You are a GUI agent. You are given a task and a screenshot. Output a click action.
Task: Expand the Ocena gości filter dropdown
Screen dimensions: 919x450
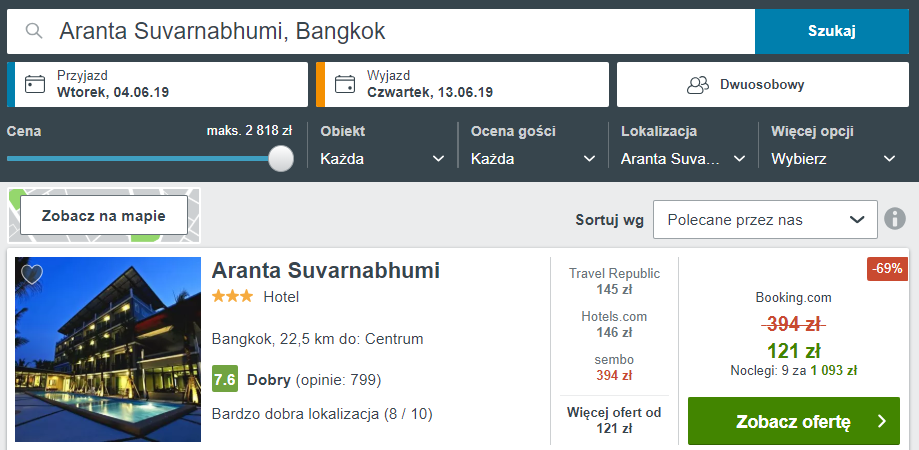pos(533,158)
